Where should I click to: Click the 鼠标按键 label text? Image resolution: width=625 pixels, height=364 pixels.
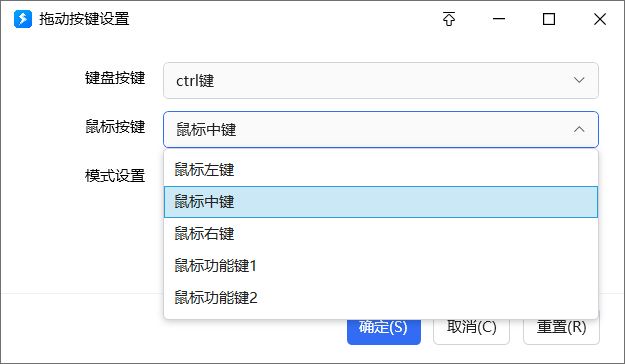click(x=115, y=127)
